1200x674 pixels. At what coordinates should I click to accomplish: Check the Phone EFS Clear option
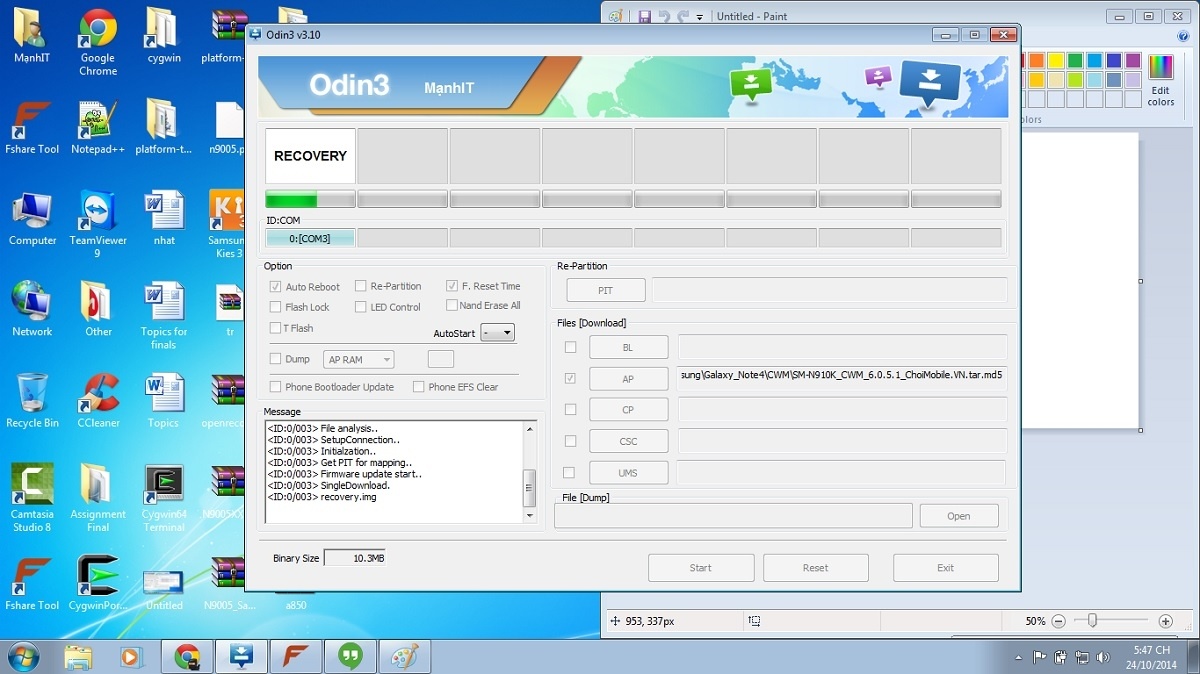419,387
